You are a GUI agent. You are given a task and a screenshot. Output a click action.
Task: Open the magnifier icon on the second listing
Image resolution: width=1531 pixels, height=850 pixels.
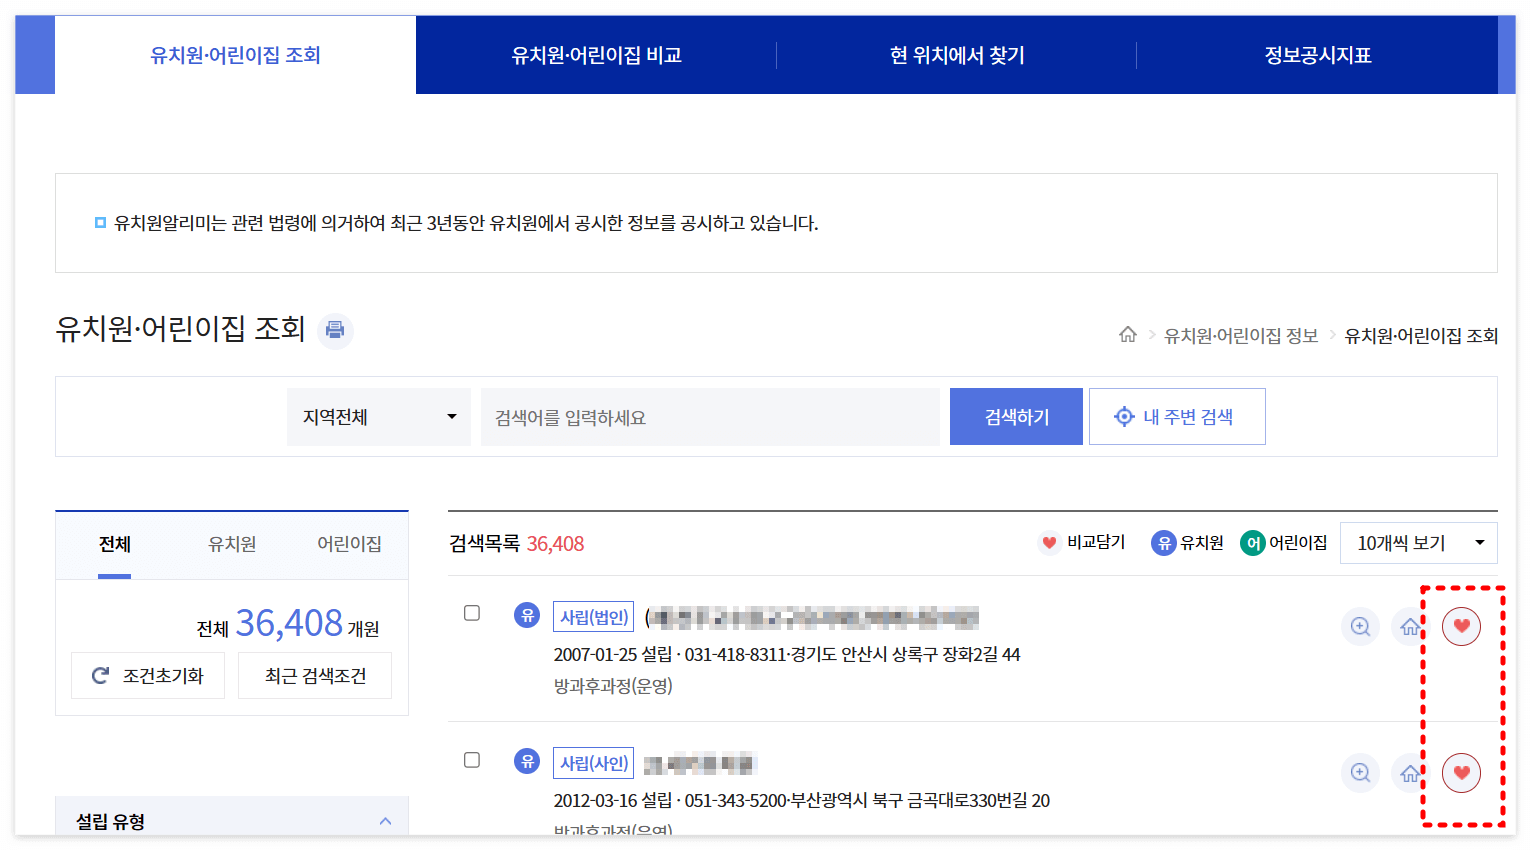pos(1360,773)
